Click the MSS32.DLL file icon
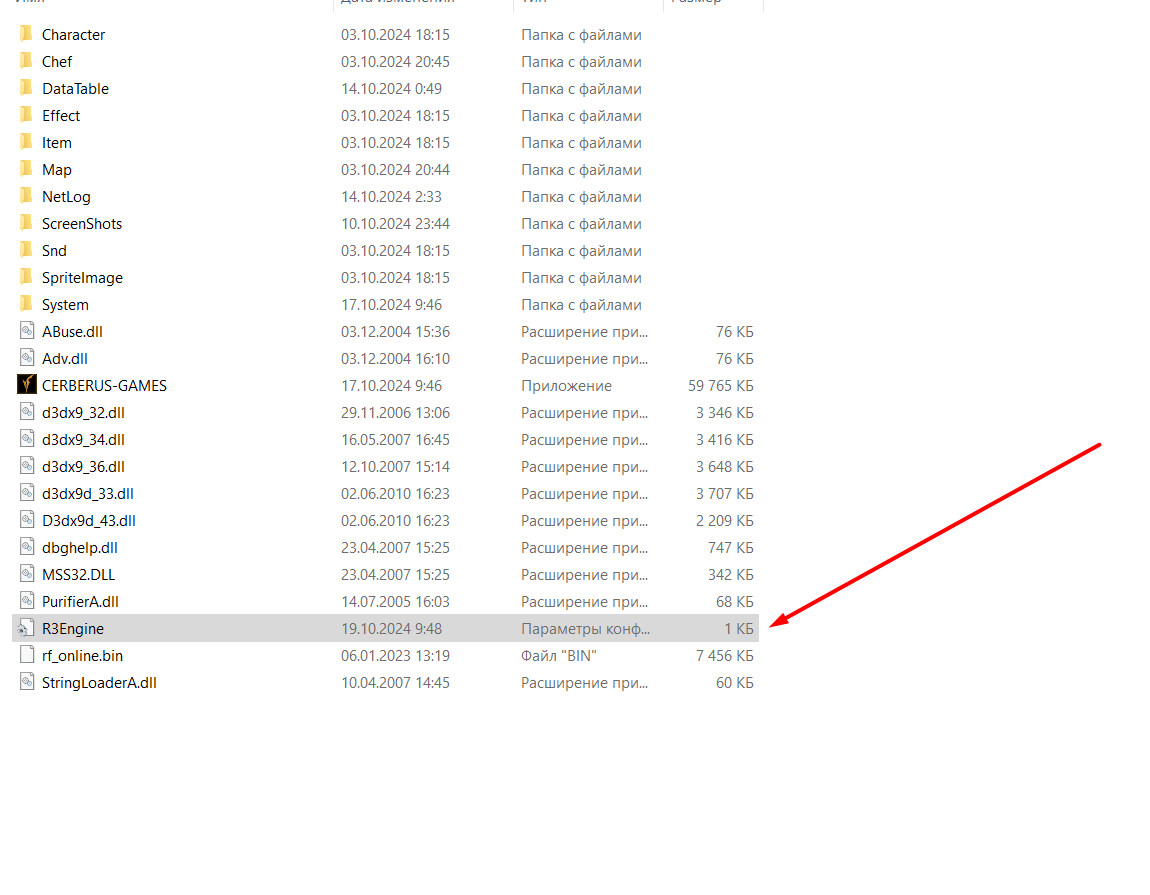The image size is (1150, 895). pos(27,574)
